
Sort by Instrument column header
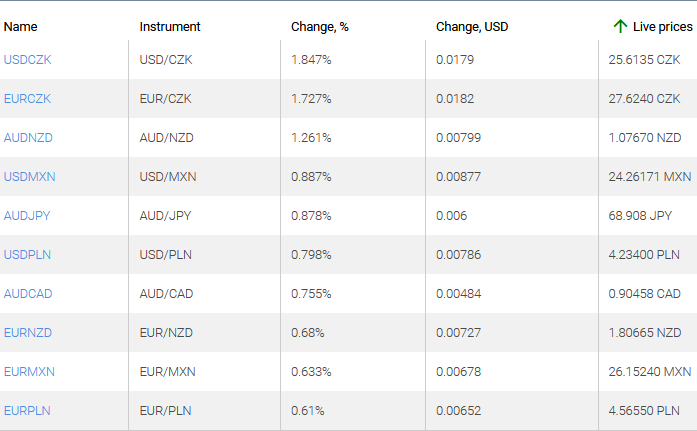170,26
